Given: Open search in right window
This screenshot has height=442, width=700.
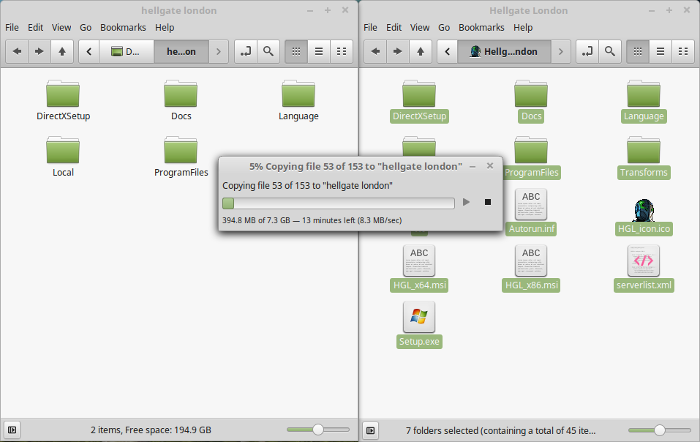Looking at the screenshot, I should point(610,51).
